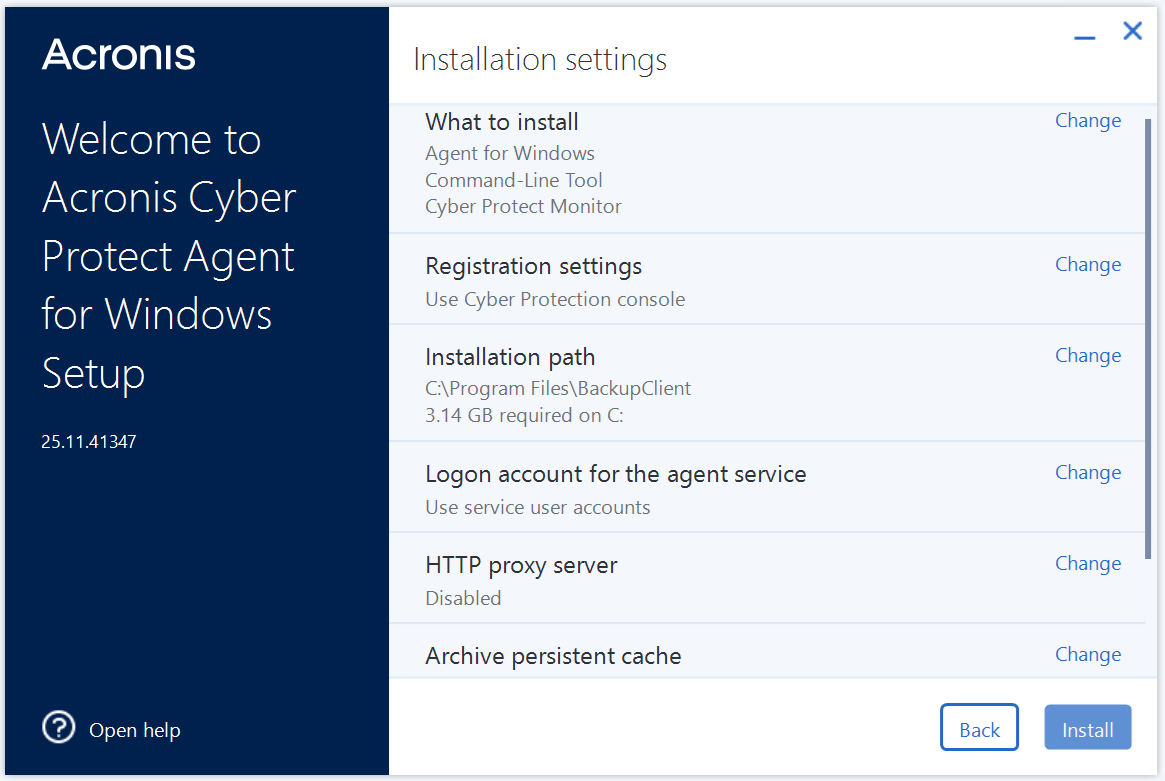This screenshot has height=781, width=1165.
Task: Minimize the setup window
Action: (1084, 37)
